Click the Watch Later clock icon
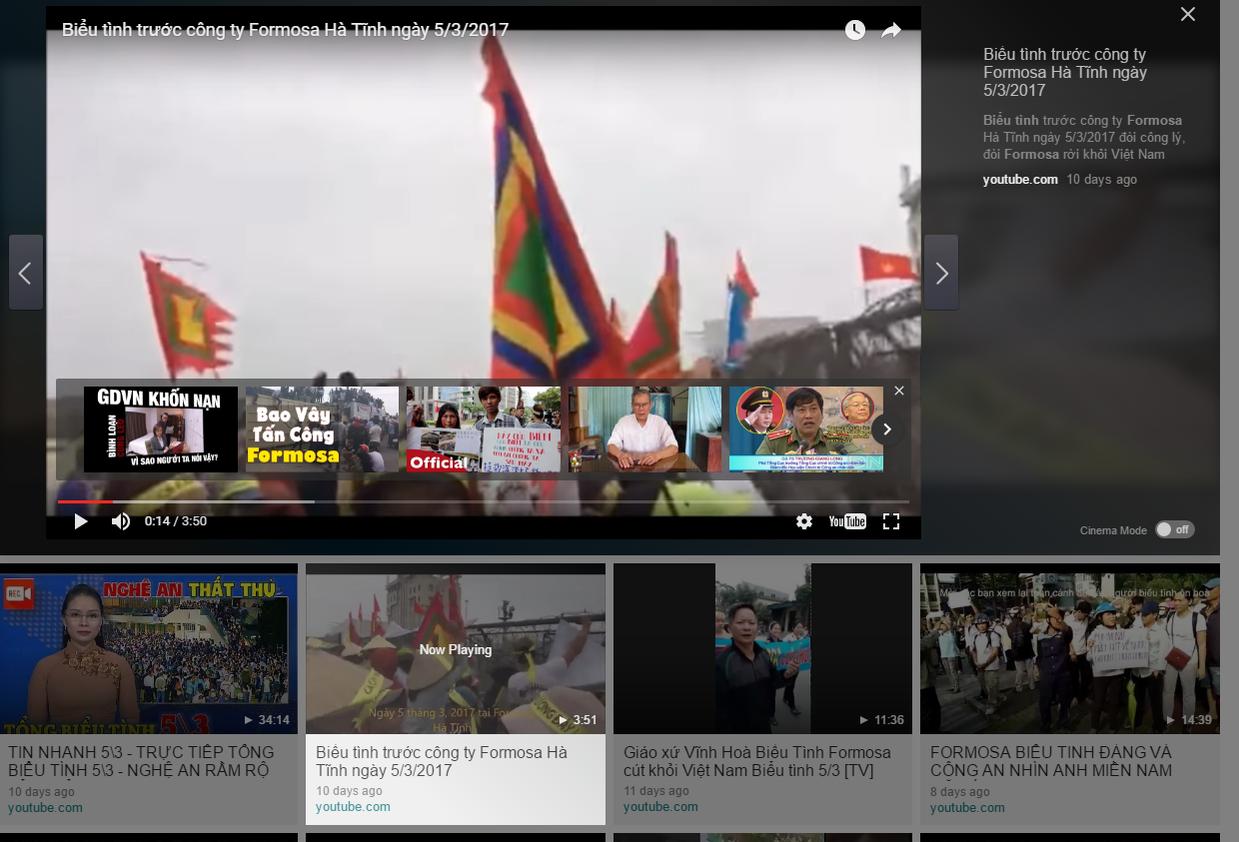This screenshot has height=842, width=1239. (855, 30)
